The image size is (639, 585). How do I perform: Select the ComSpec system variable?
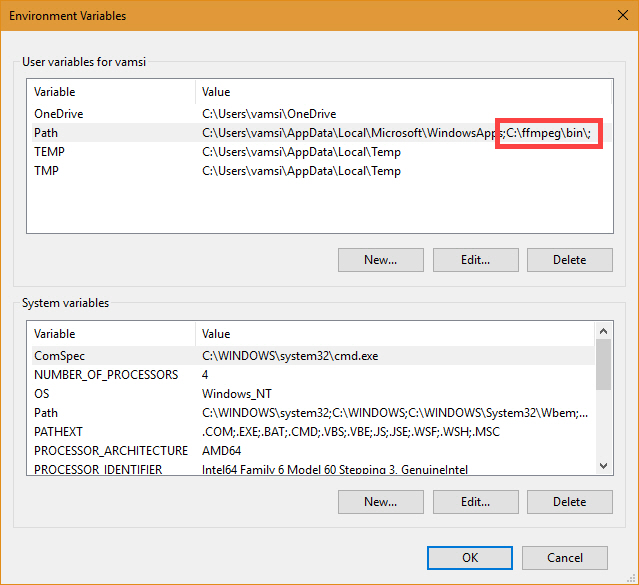pos(313,356)
